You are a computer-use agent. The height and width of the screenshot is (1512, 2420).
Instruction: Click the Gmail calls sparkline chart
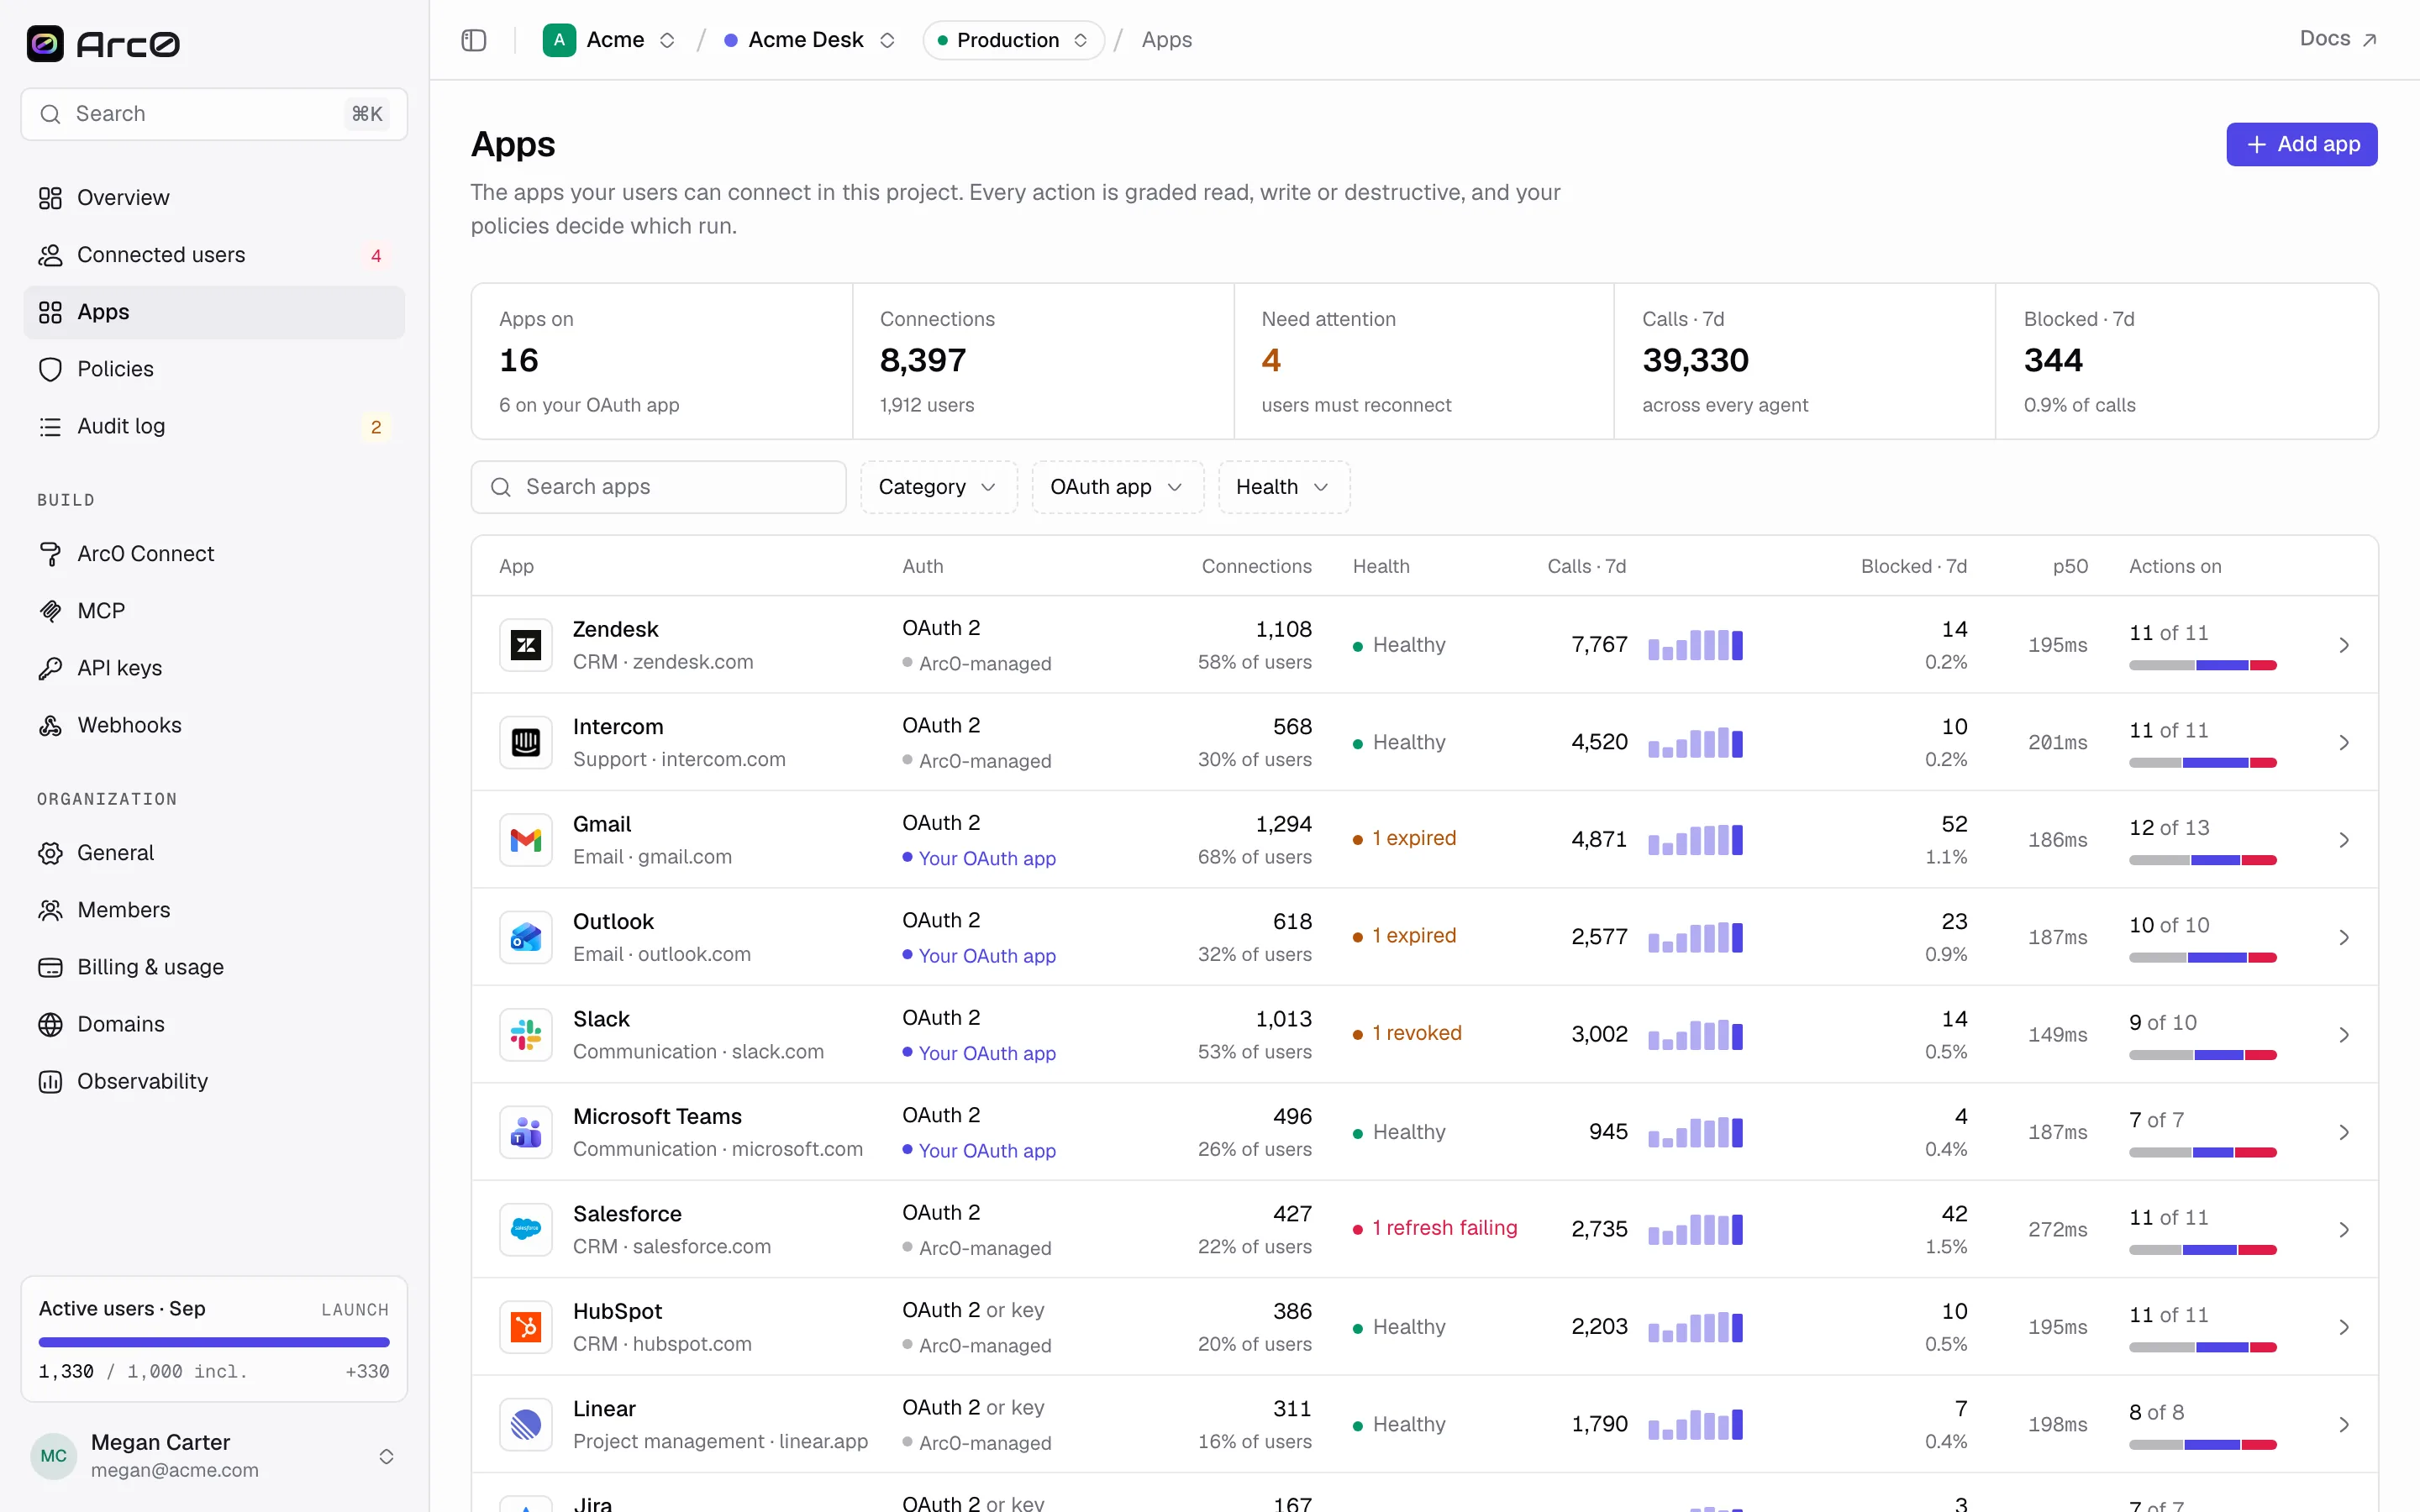tap(1695, 840)
